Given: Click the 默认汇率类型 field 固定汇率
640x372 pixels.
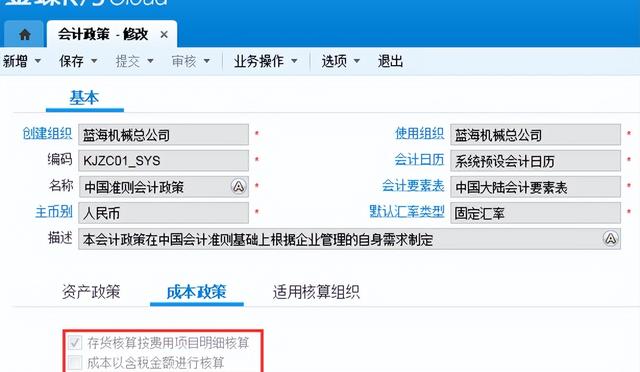Looking at the screenshot, I should coord(536,213).
